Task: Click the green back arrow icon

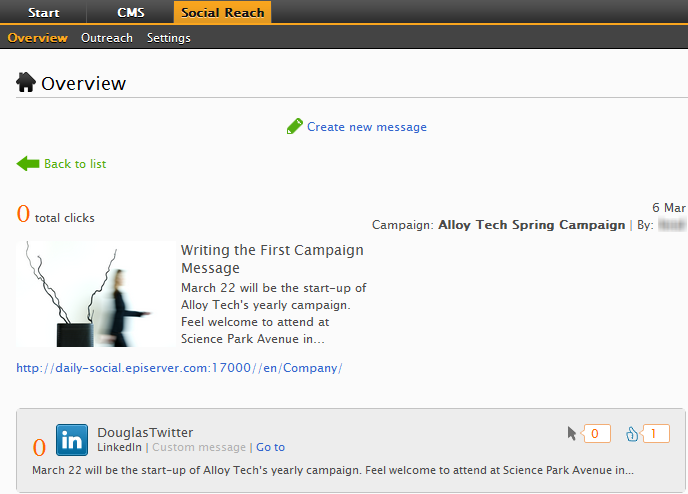Action: coord(27,163)
